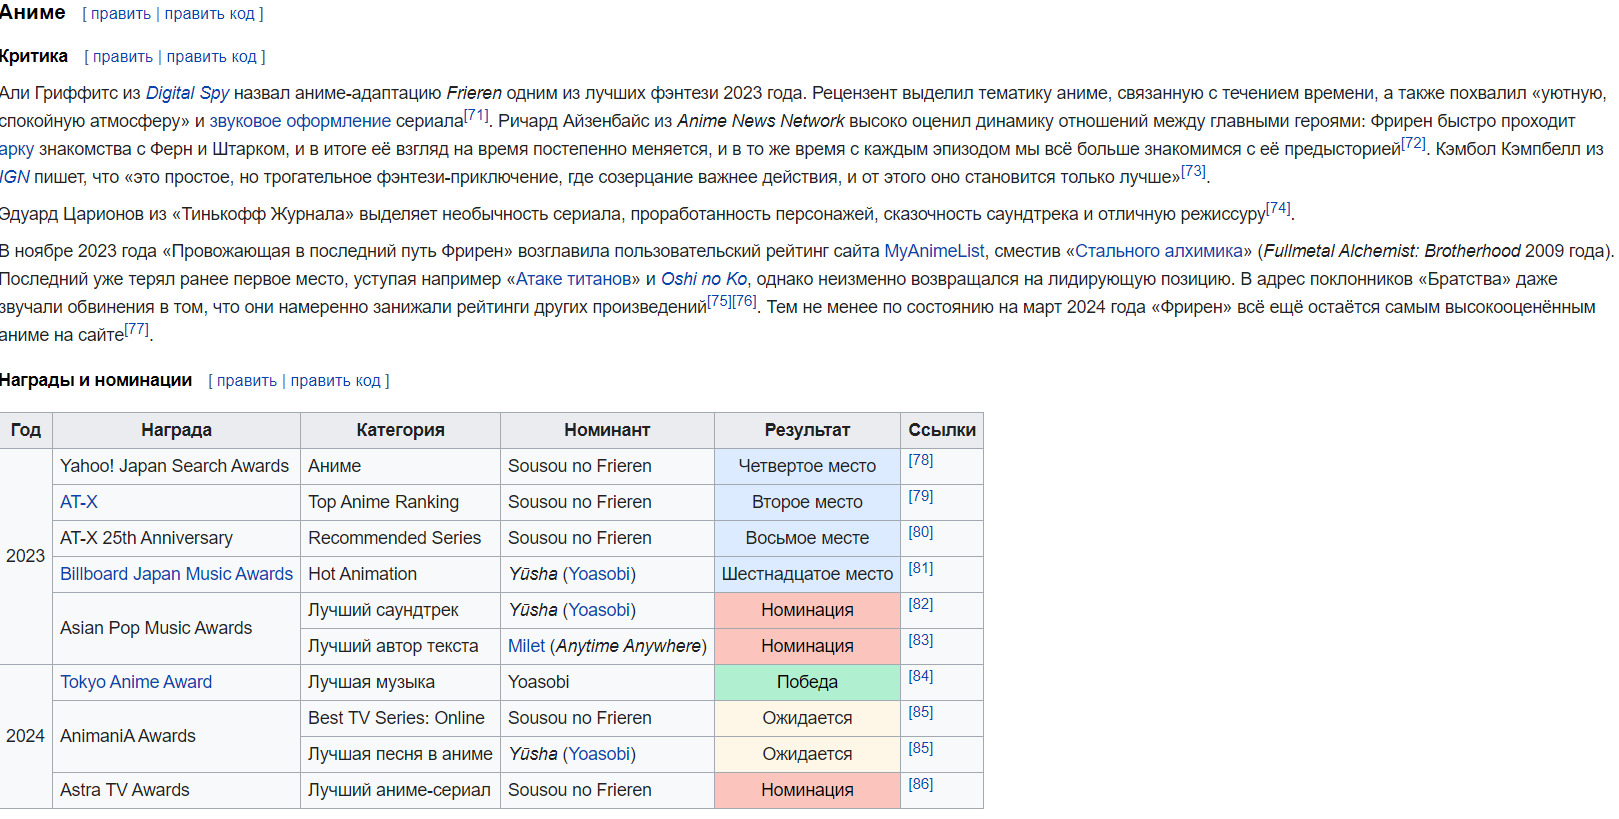
Task: Open Billboard Japan Music Awards link
Action: click(x=176, y=574)
